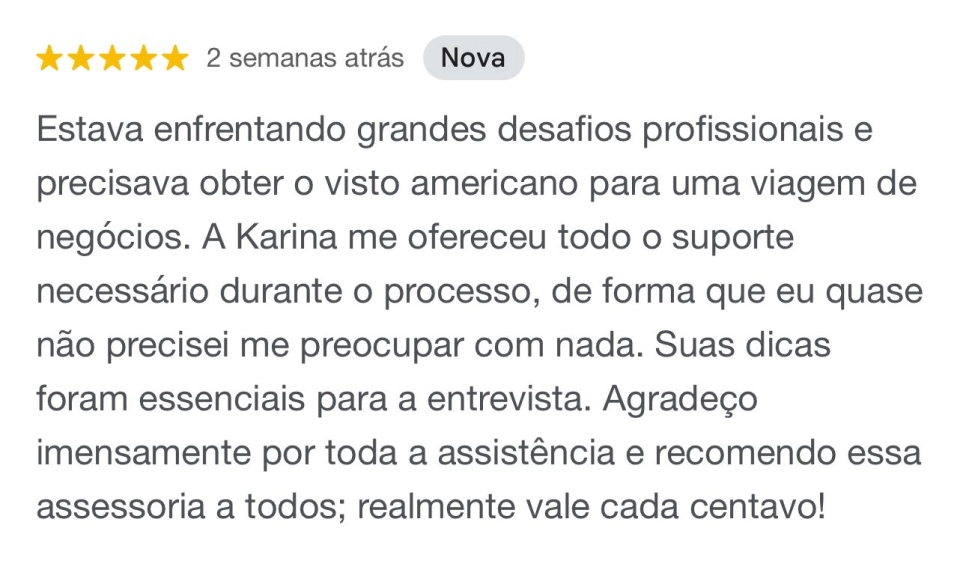This screenshot has height=564, width=966.
Task: Click the word 'Estava' starting the review
Action: [90, 129]
